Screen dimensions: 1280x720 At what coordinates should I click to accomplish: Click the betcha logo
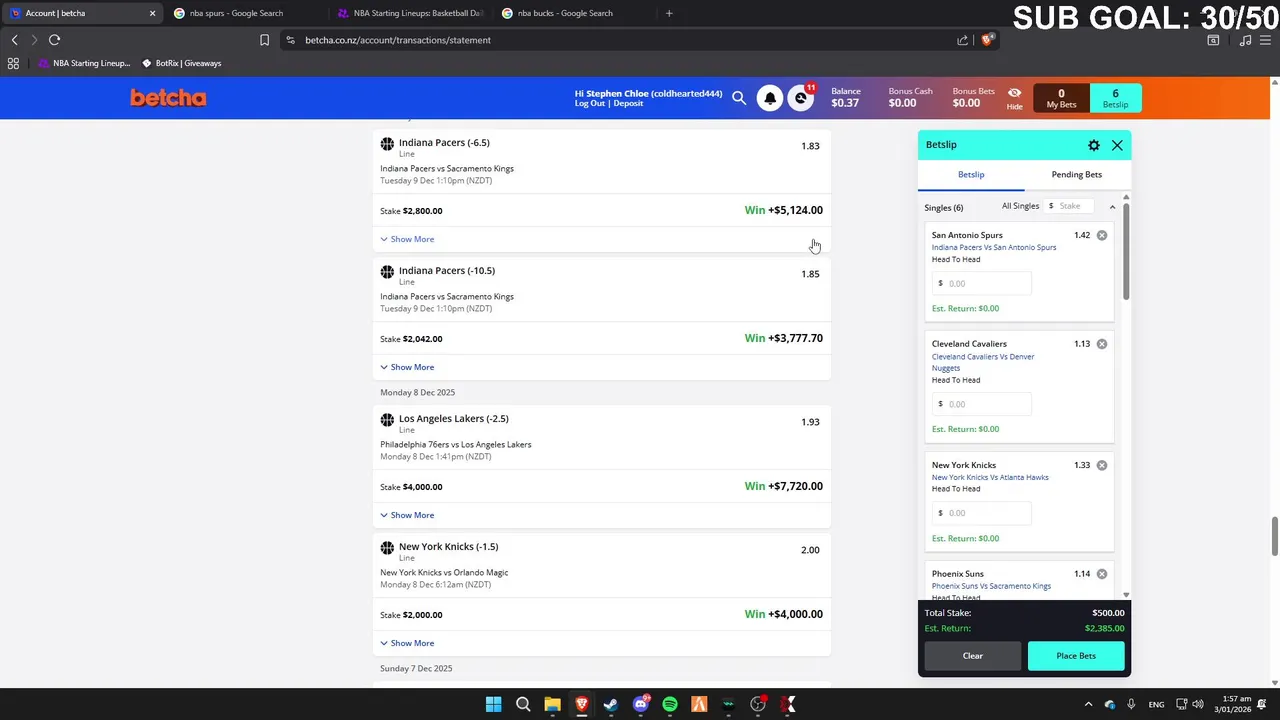168,98
